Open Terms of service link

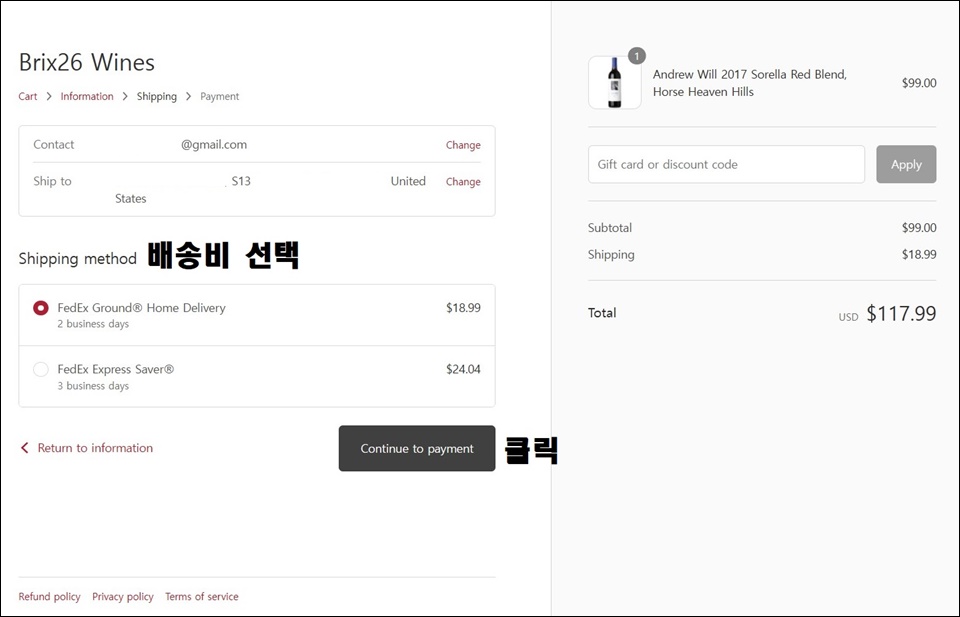[x=202, y=597]
